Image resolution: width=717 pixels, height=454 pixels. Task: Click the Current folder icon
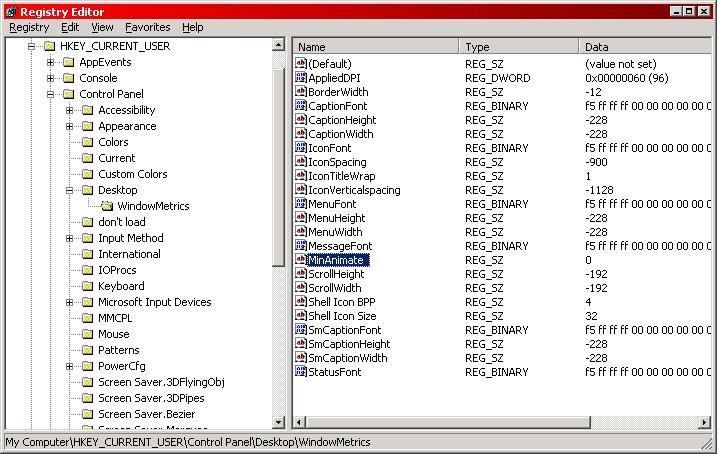[87, 158]
